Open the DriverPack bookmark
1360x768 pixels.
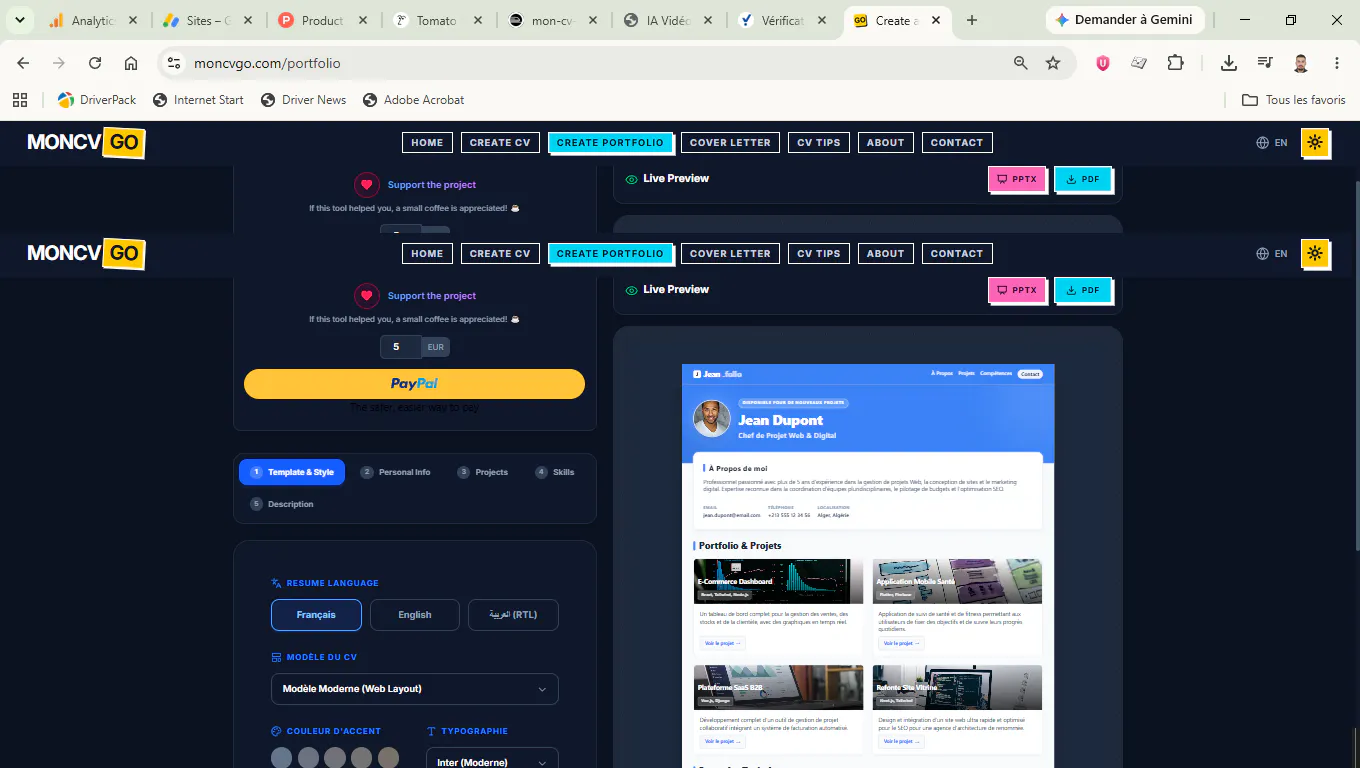[97, 100]
